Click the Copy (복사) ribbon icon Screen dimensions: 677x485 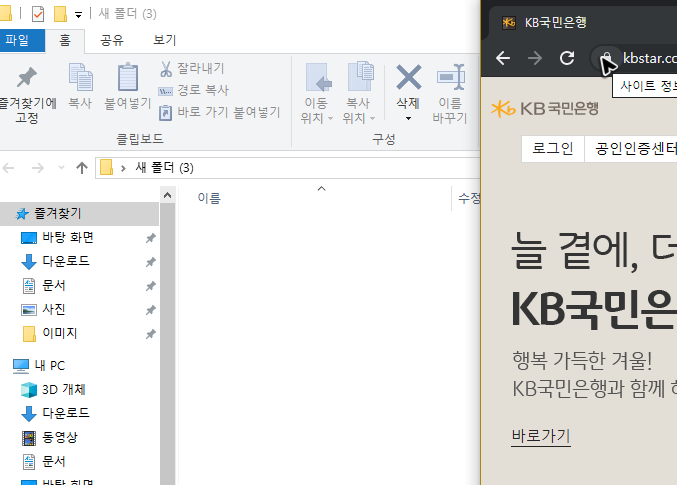tap(81, 77)
